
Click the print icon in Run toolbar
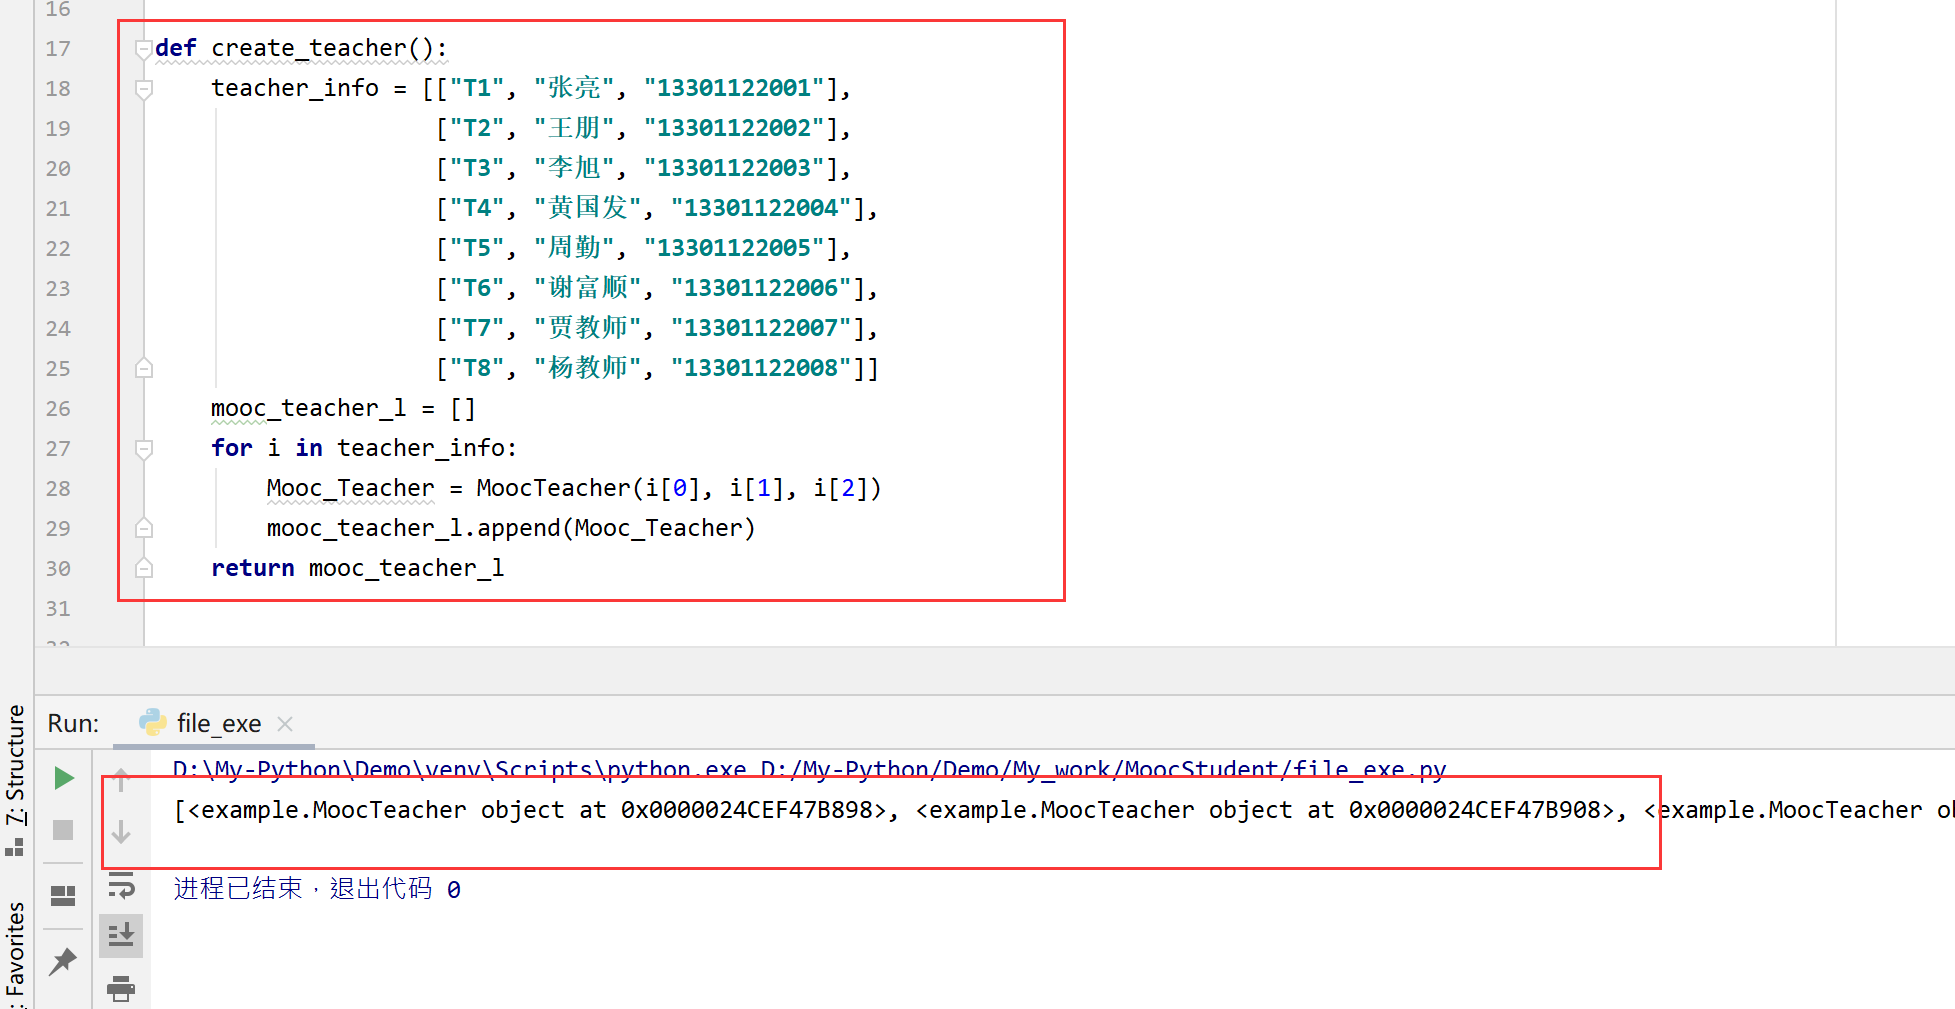(121, 988)
